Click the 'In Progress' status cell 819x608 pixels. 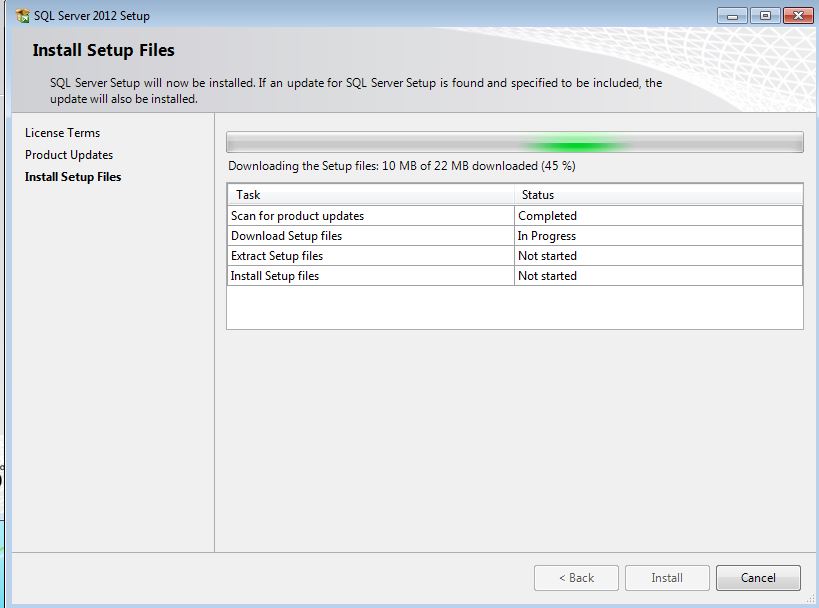pyautogui.click(x=659, y=236)
